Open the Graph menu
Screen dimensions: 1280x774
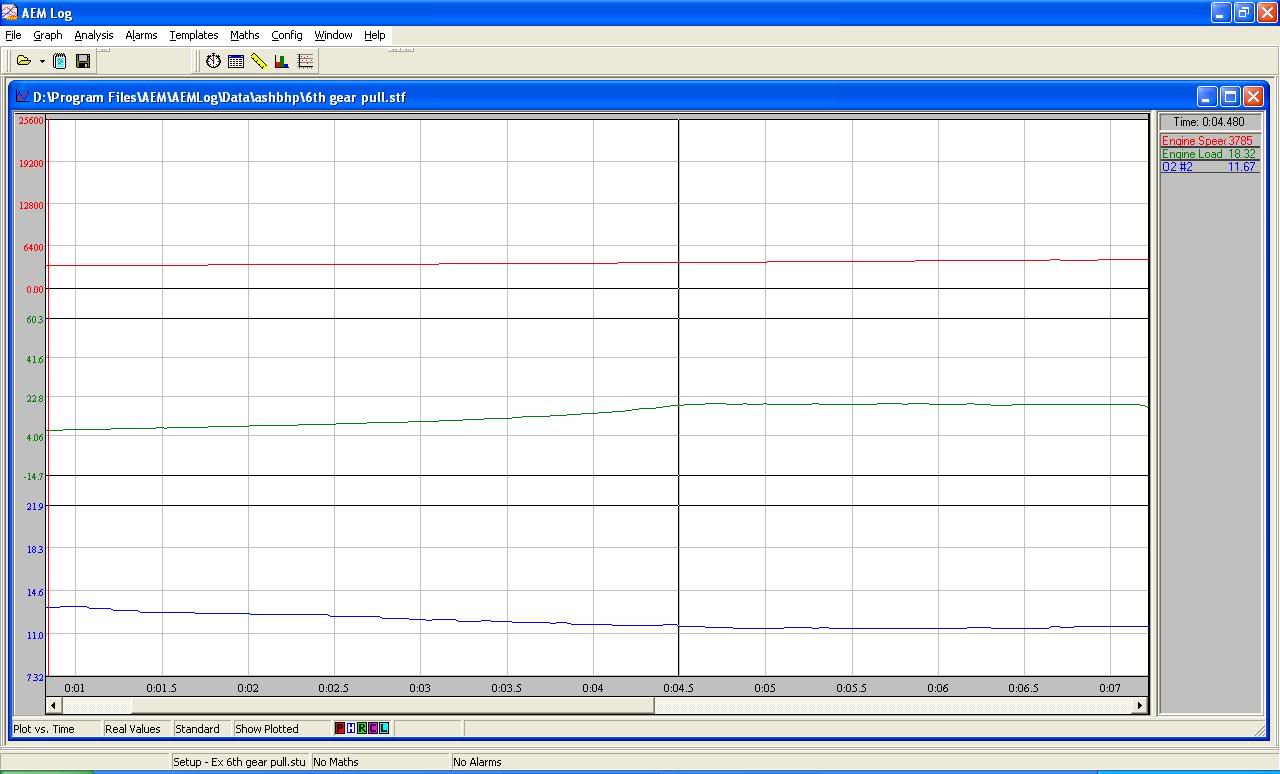[48, 35]
